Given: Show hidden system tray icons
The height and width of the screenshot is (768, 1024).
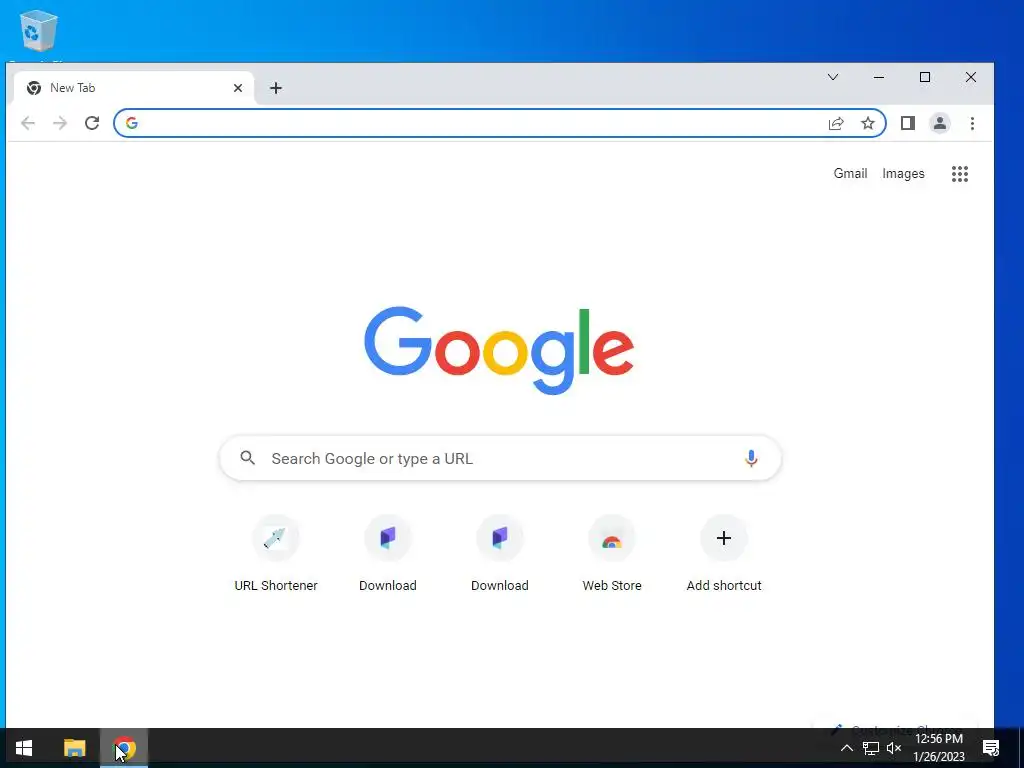Looking at the screenshot, I should (846, 748).
